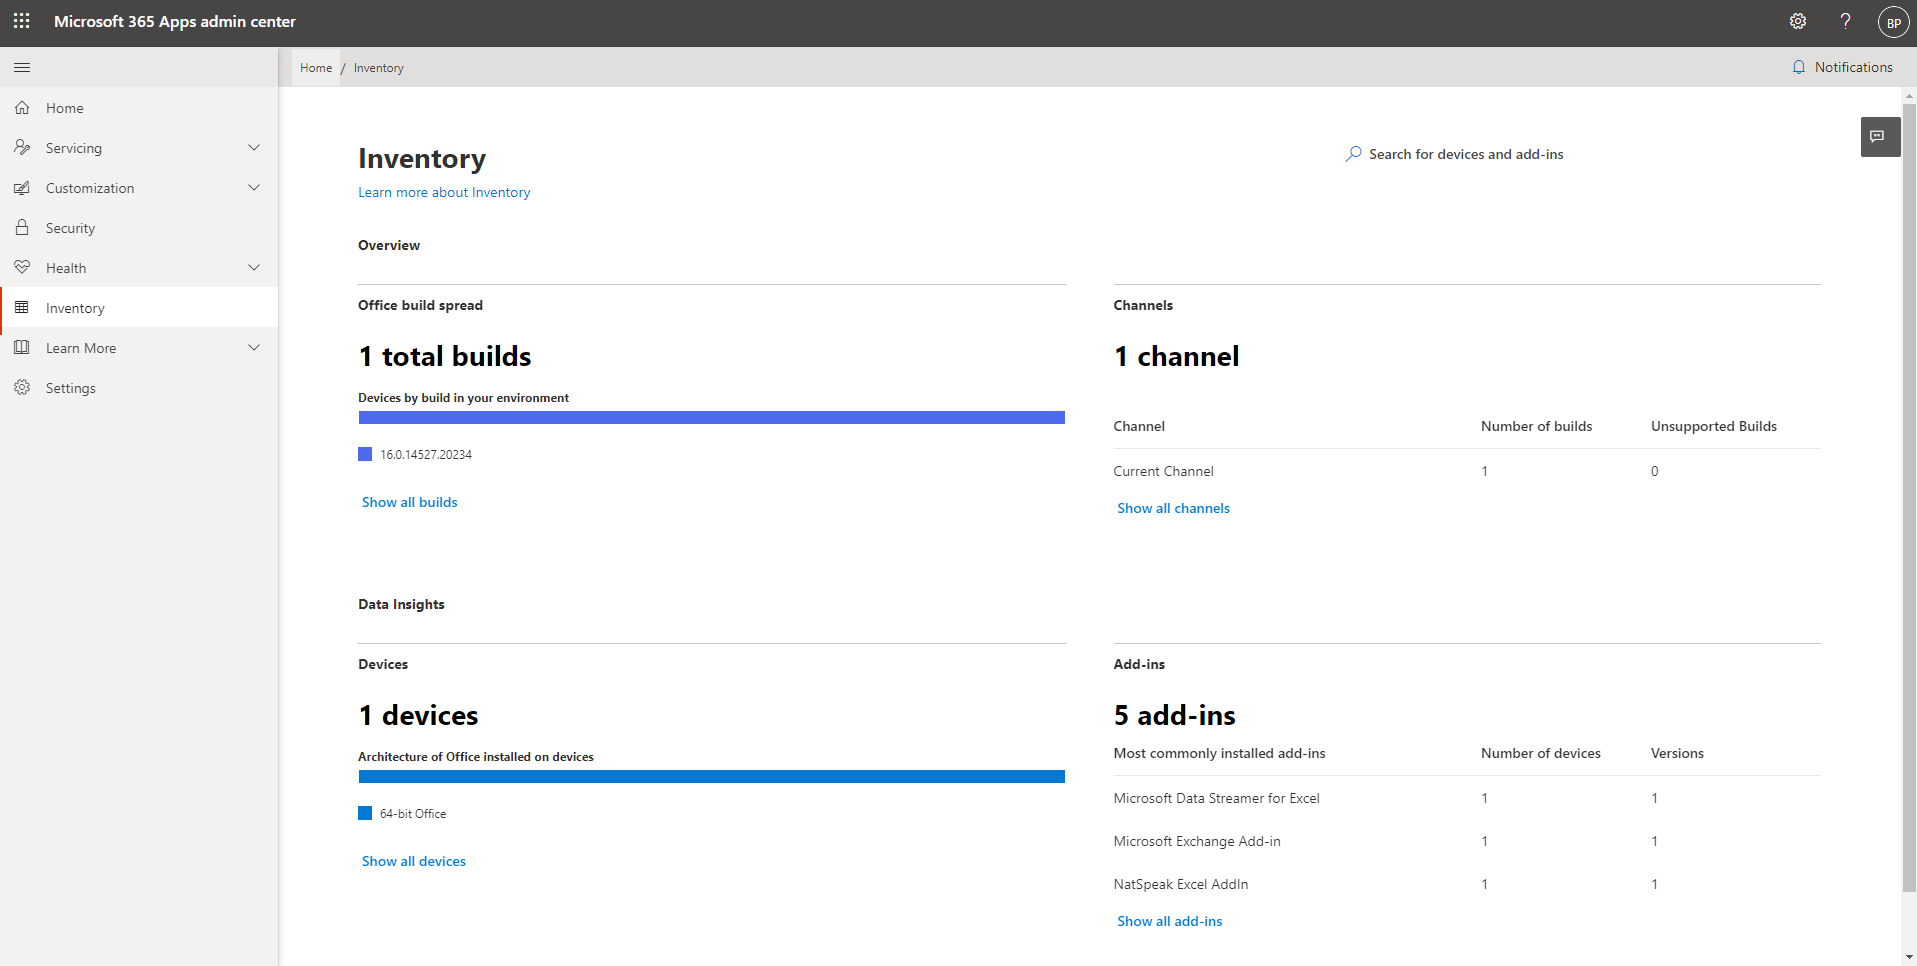This screenshot has width=1917, height=966.
Task: Click the Learn More book icon
Action: (x=22, y=347)
